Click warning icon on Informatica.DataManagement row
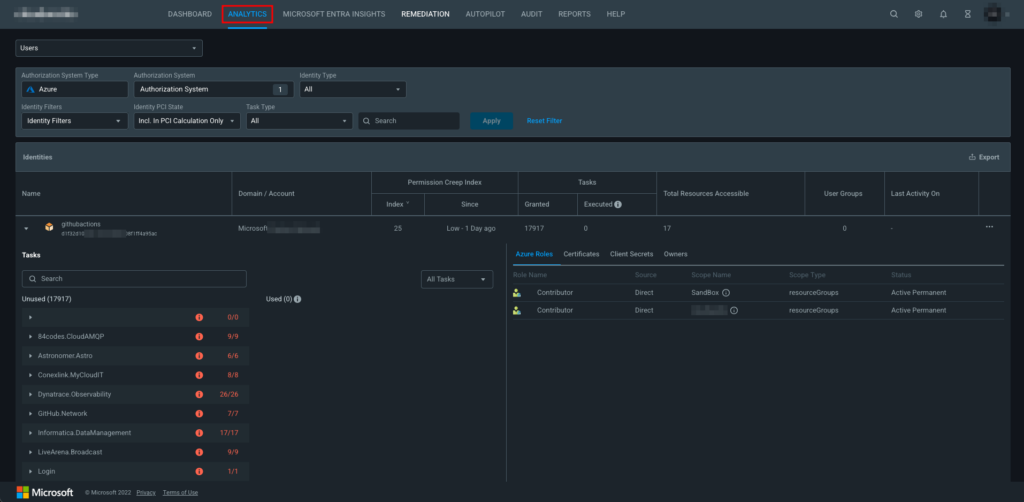The image size is (1024, 502). [x=199, y=433]
